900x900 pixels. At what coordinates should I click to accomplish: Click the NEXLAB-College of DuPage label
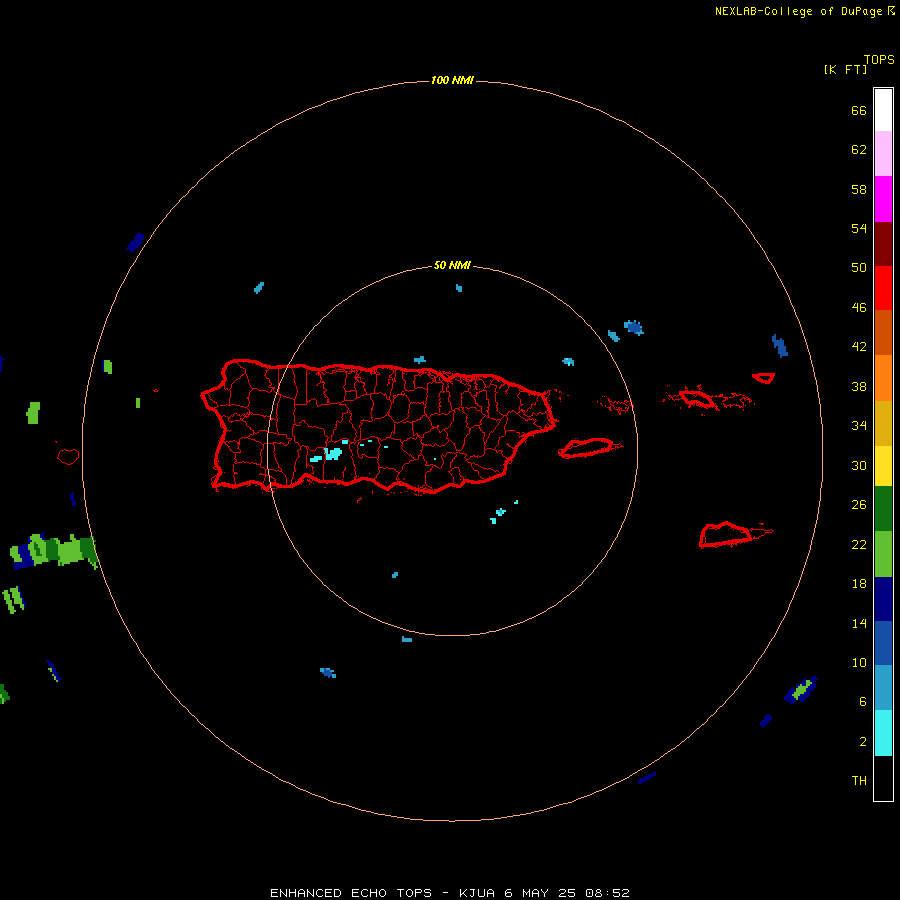point(798,11)
